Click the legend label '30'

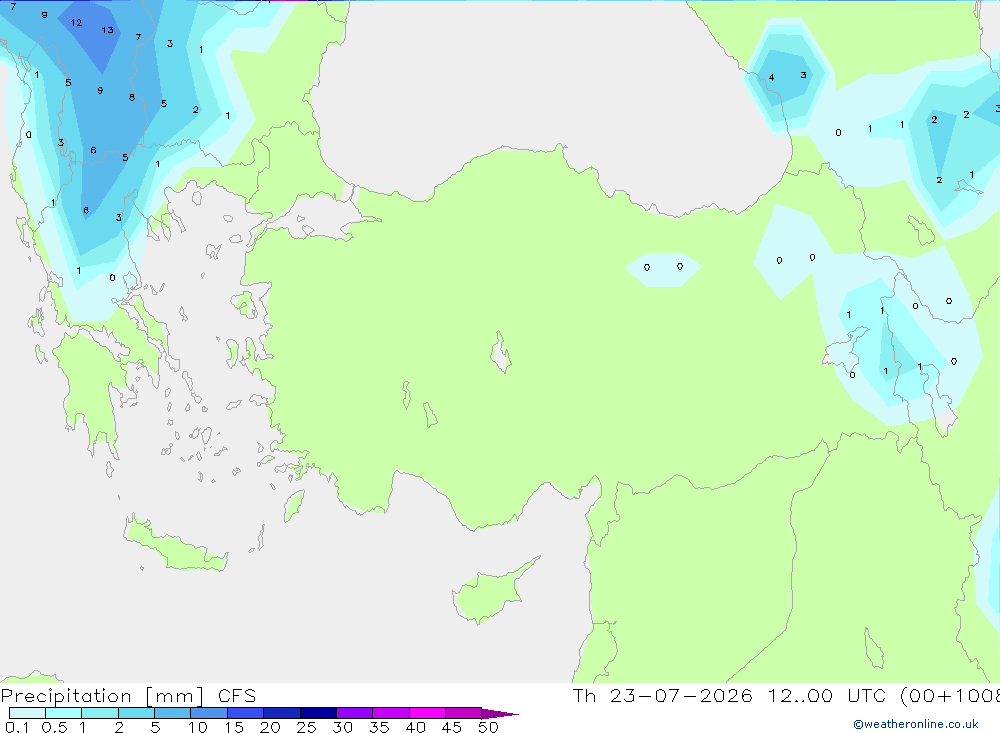342,727
